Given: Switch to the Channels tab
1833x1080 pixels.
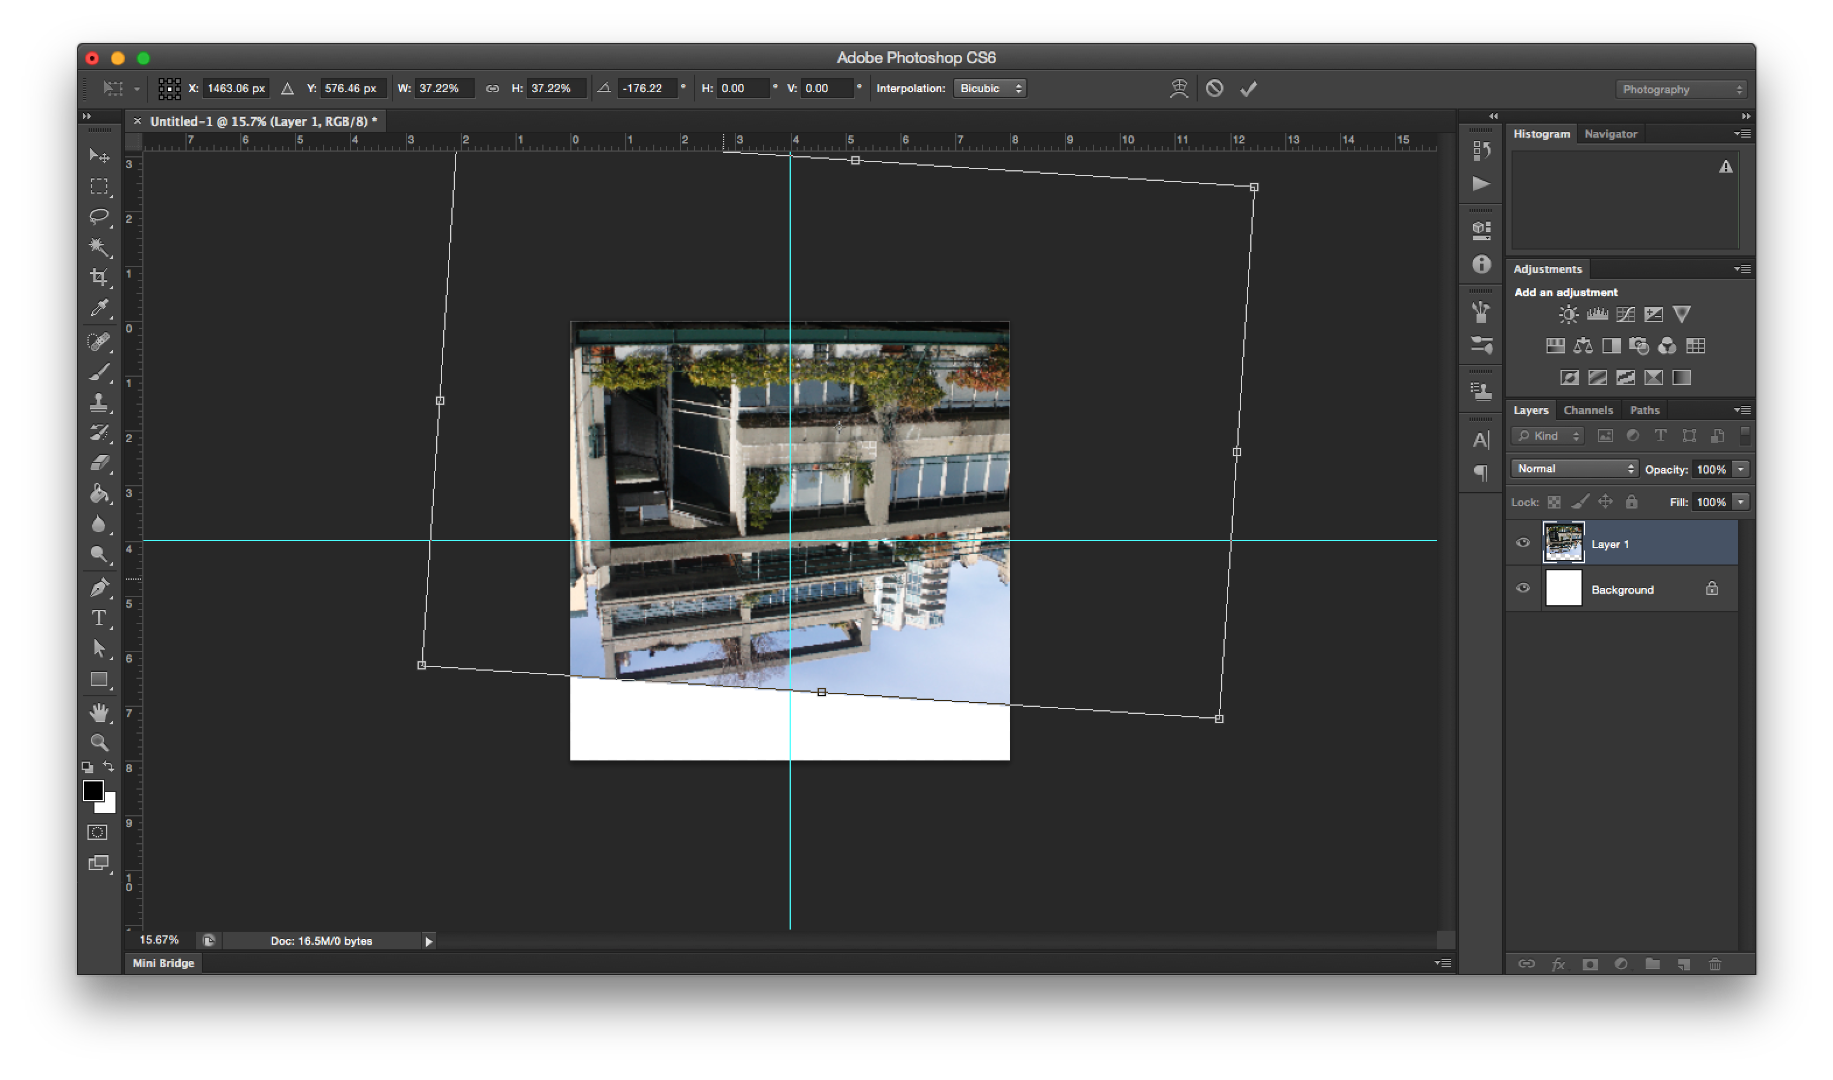Looking at the screenshot, I should [1587, 410].
